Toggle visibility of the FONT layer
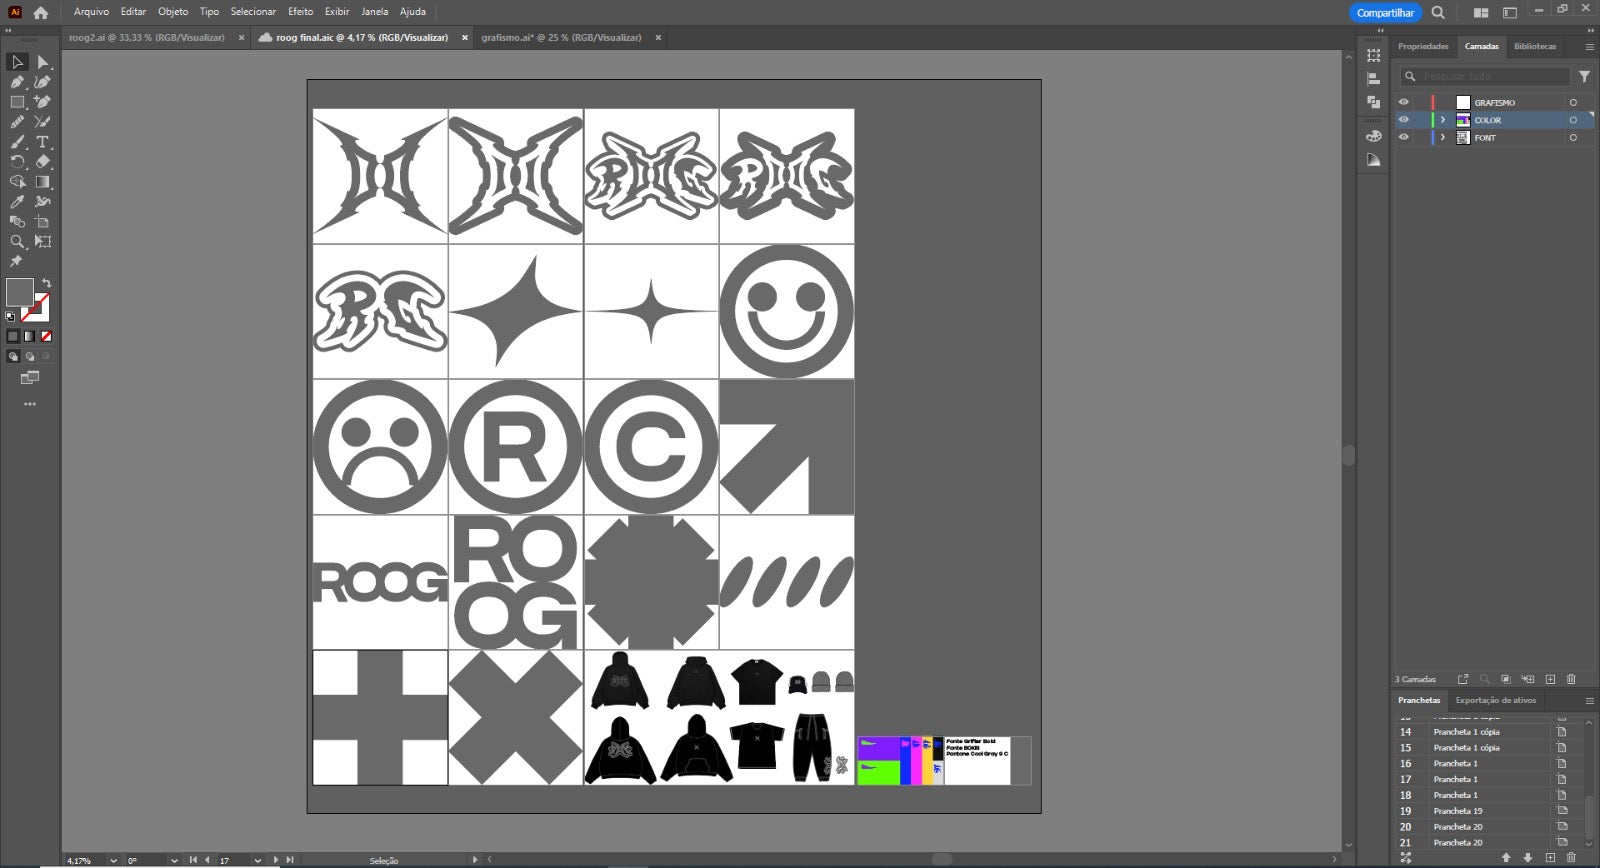 click(x=1404, y=138)
